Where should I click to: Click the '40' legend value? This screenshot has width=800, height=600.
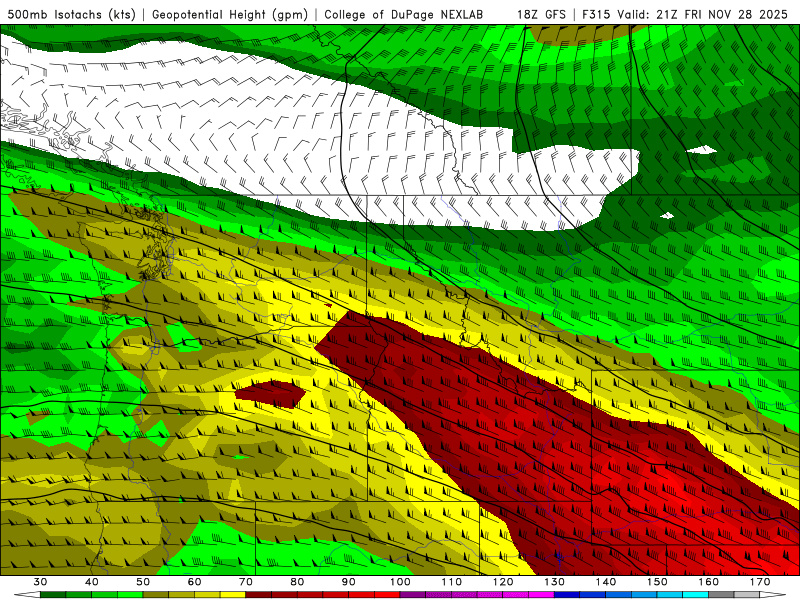(92, 582)
